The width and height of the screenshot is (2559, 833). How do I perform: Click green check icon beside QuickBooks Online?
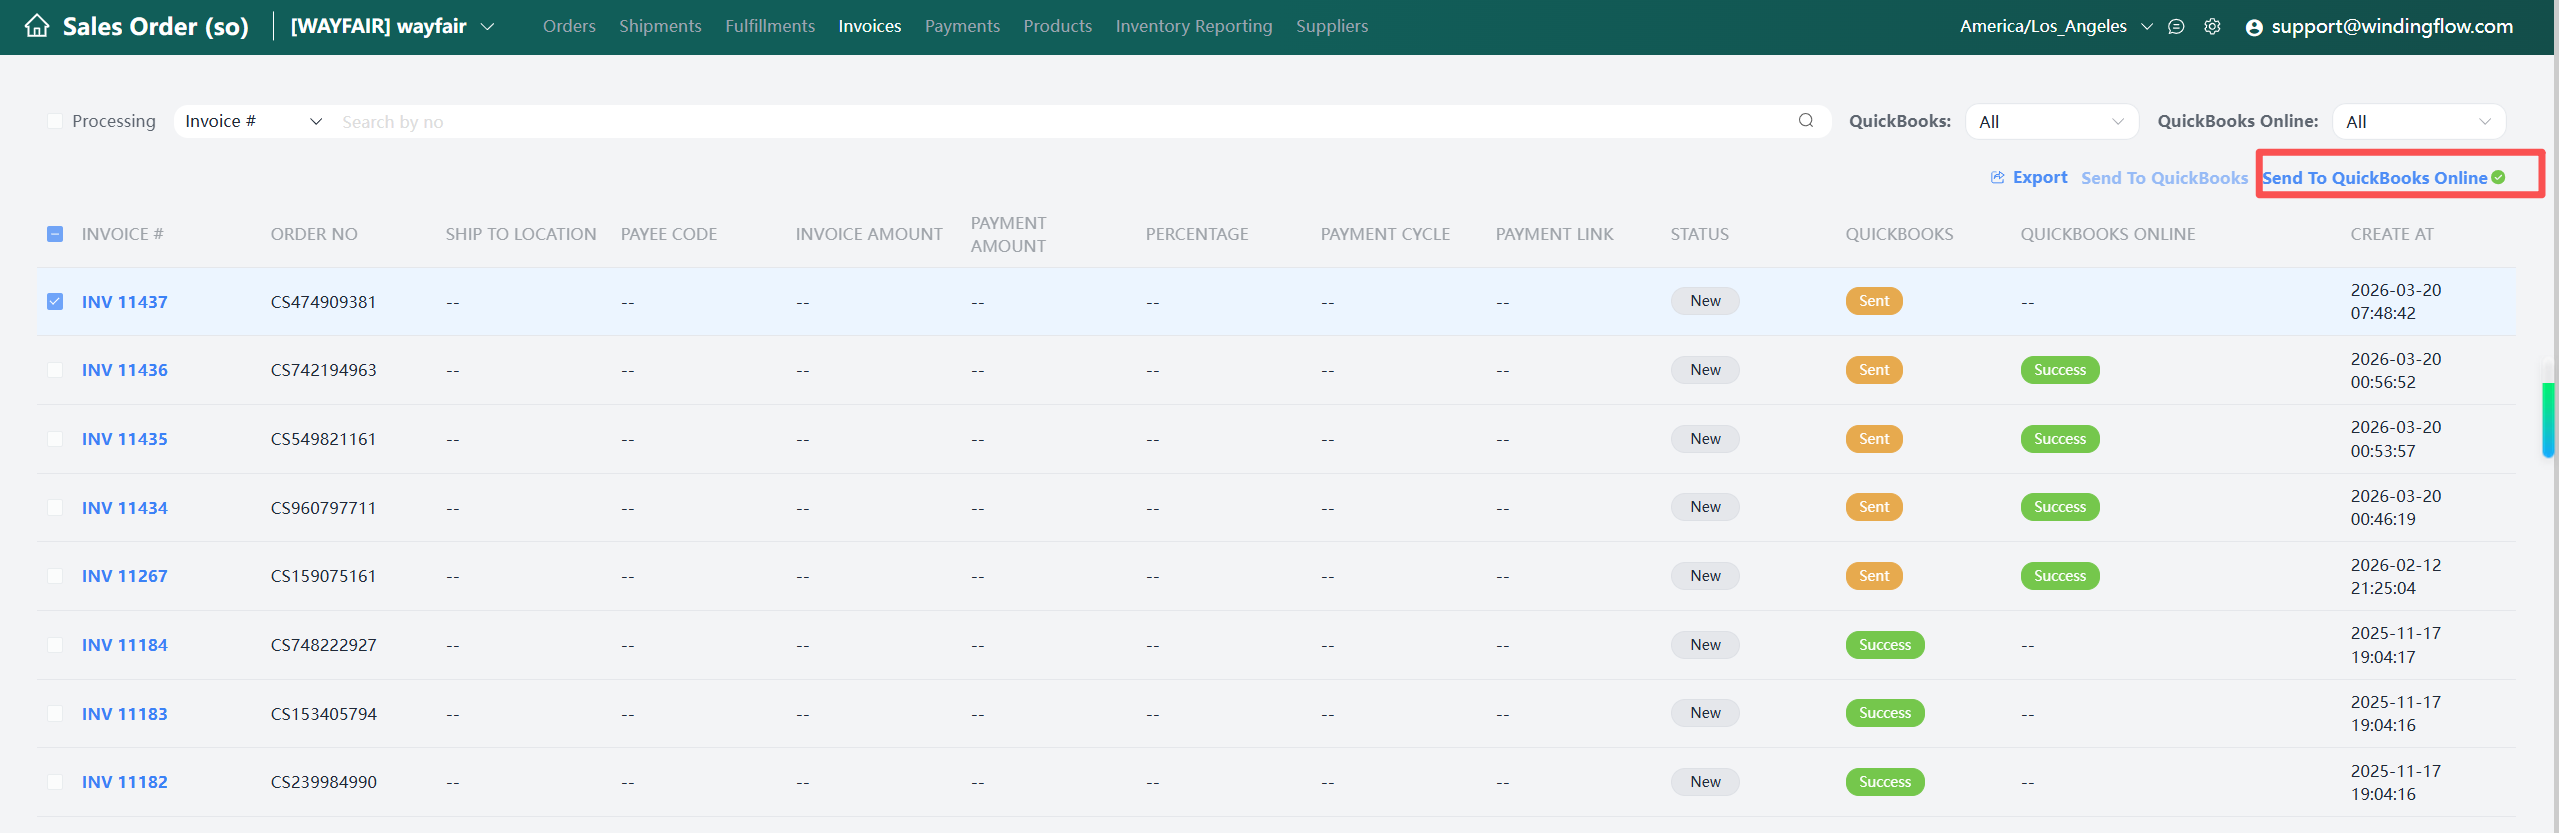[x=2499, y=177]
